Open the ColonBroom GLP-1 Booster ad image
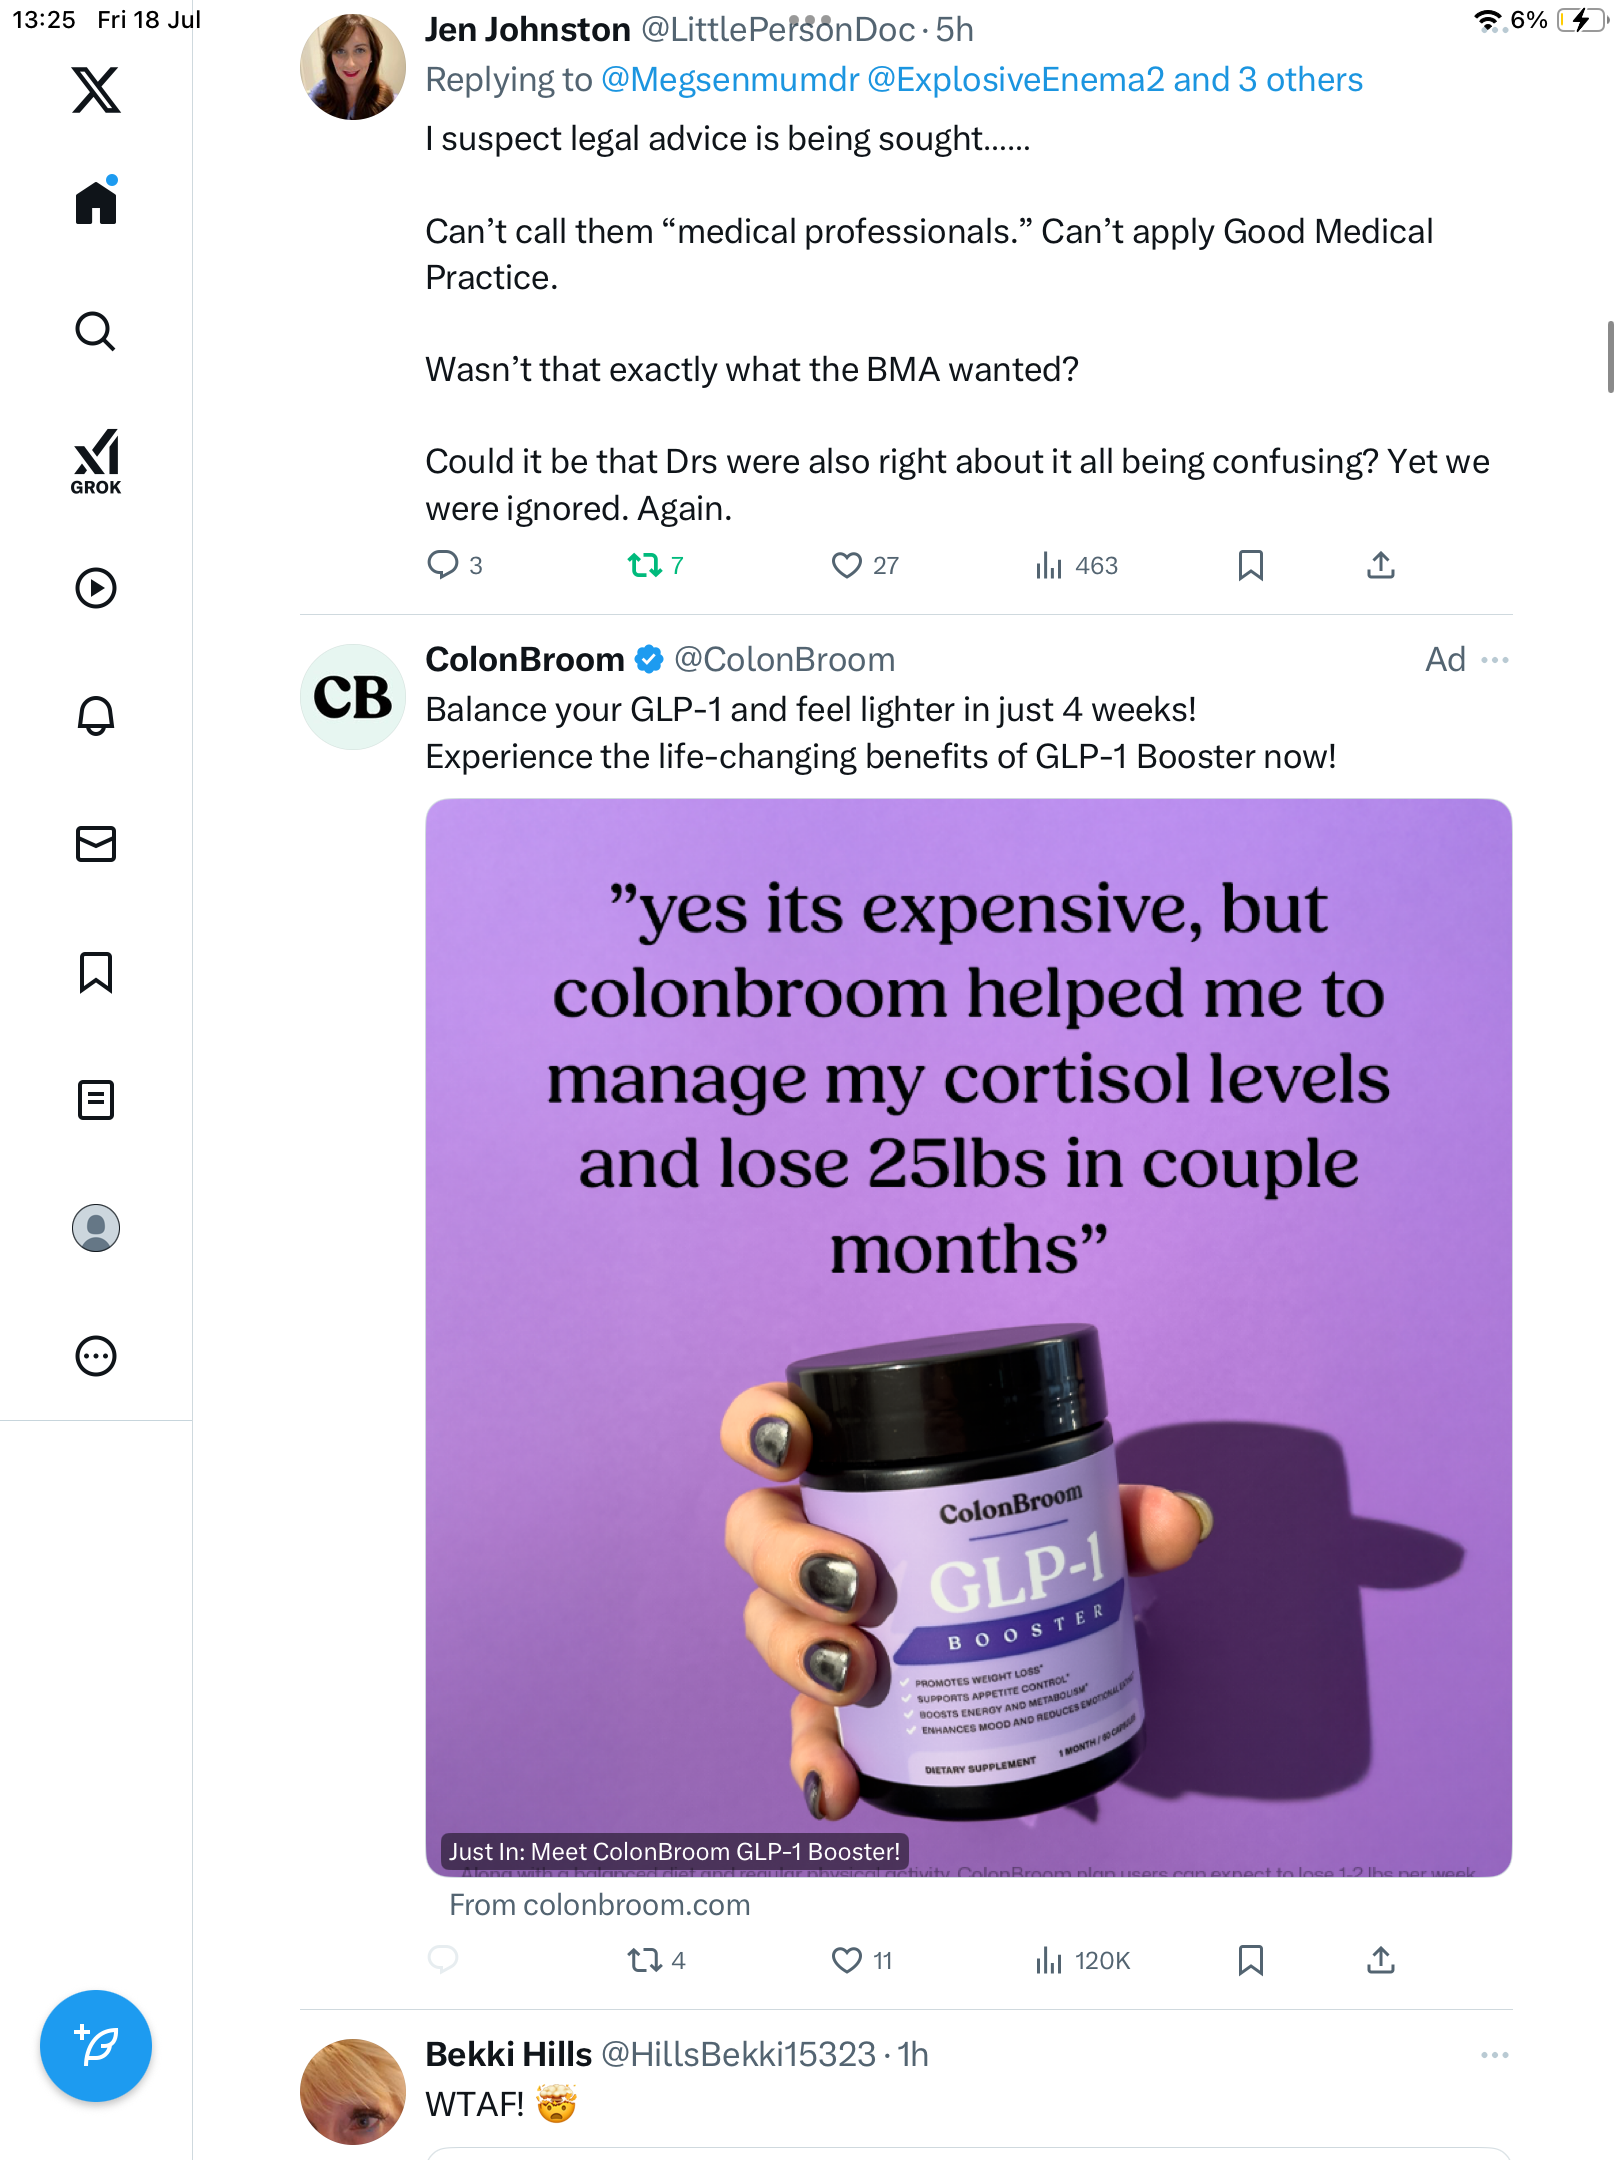The height and width of the screenshot is (2160, 1620). pos(968,1336)
